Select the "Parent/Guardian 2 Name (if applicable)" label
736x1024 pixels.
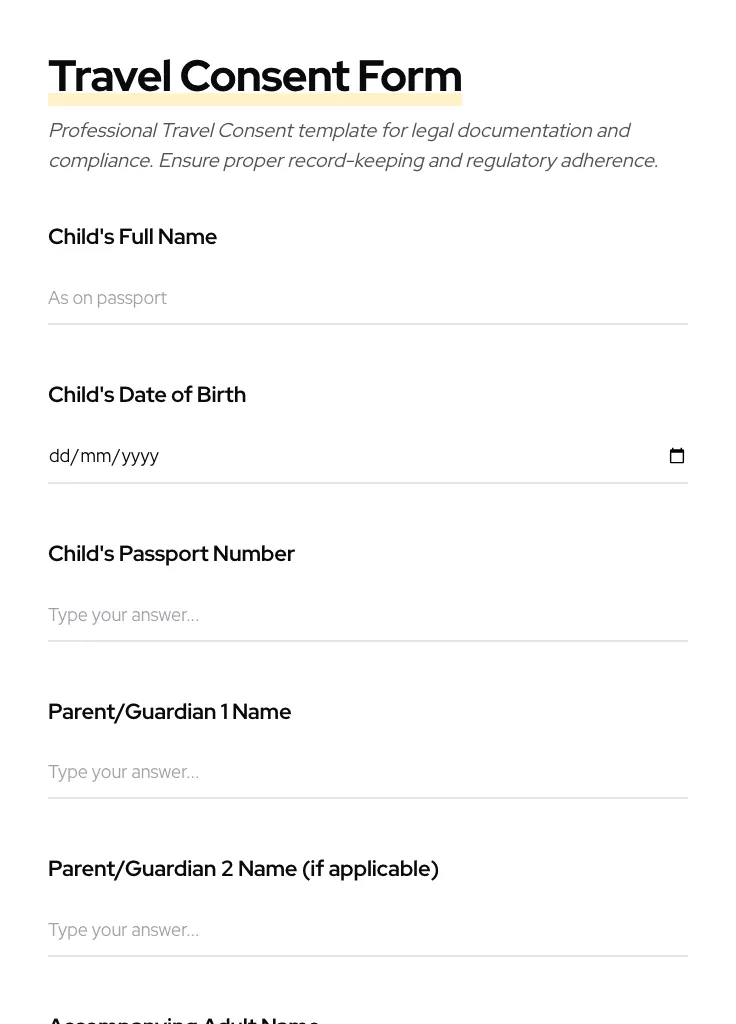[243, 869]
